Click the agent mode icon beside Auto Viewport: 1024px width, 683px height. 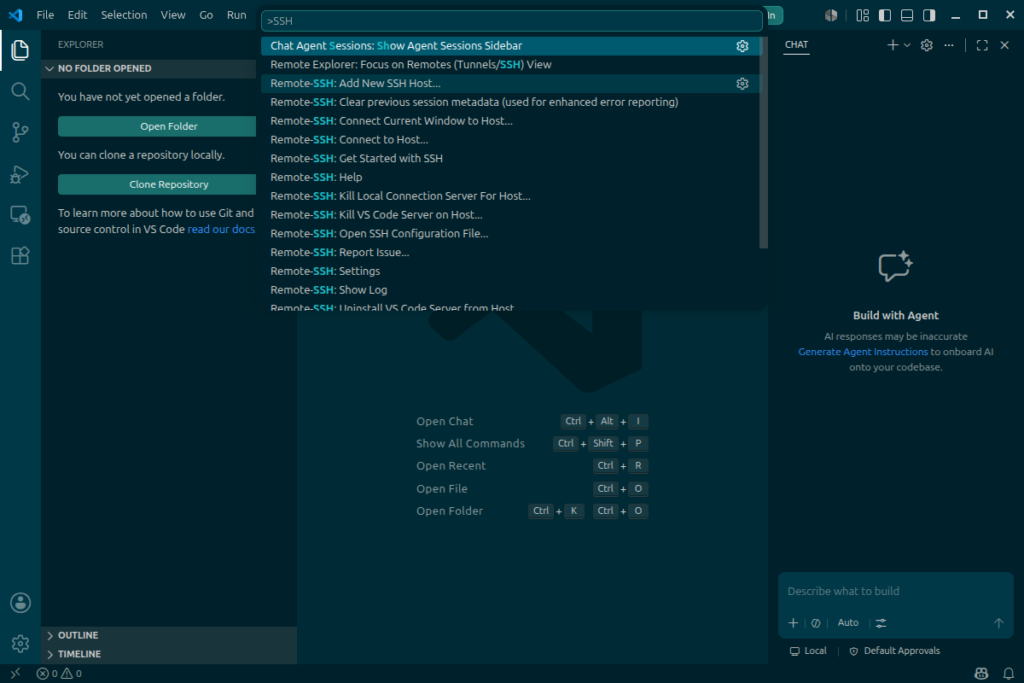point(816,623)
